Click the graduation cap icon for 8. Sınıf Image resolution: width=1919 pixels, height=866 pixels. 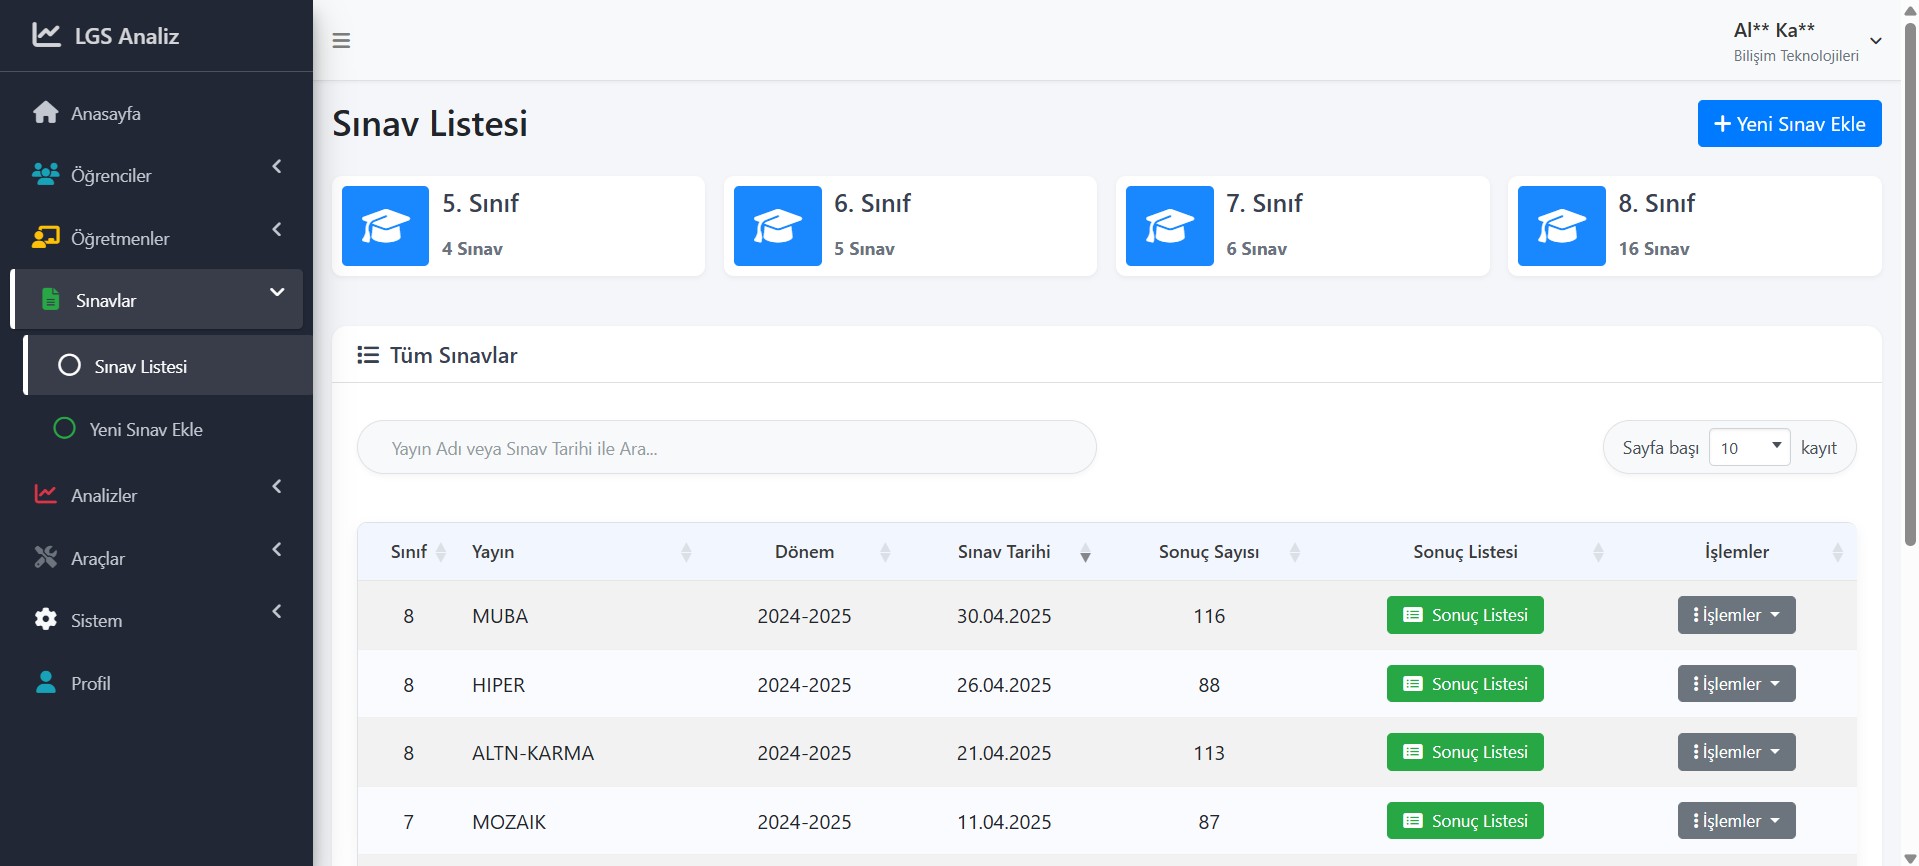tap(1561, 226)
